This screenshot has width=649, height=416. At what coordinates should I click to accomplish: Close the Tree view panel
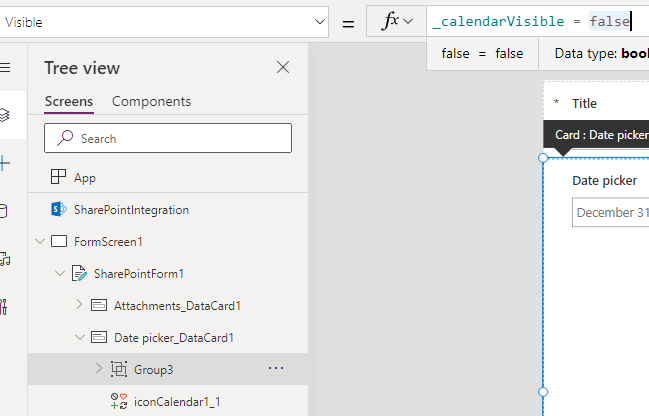pyautogui.click(x=283, y=67)
